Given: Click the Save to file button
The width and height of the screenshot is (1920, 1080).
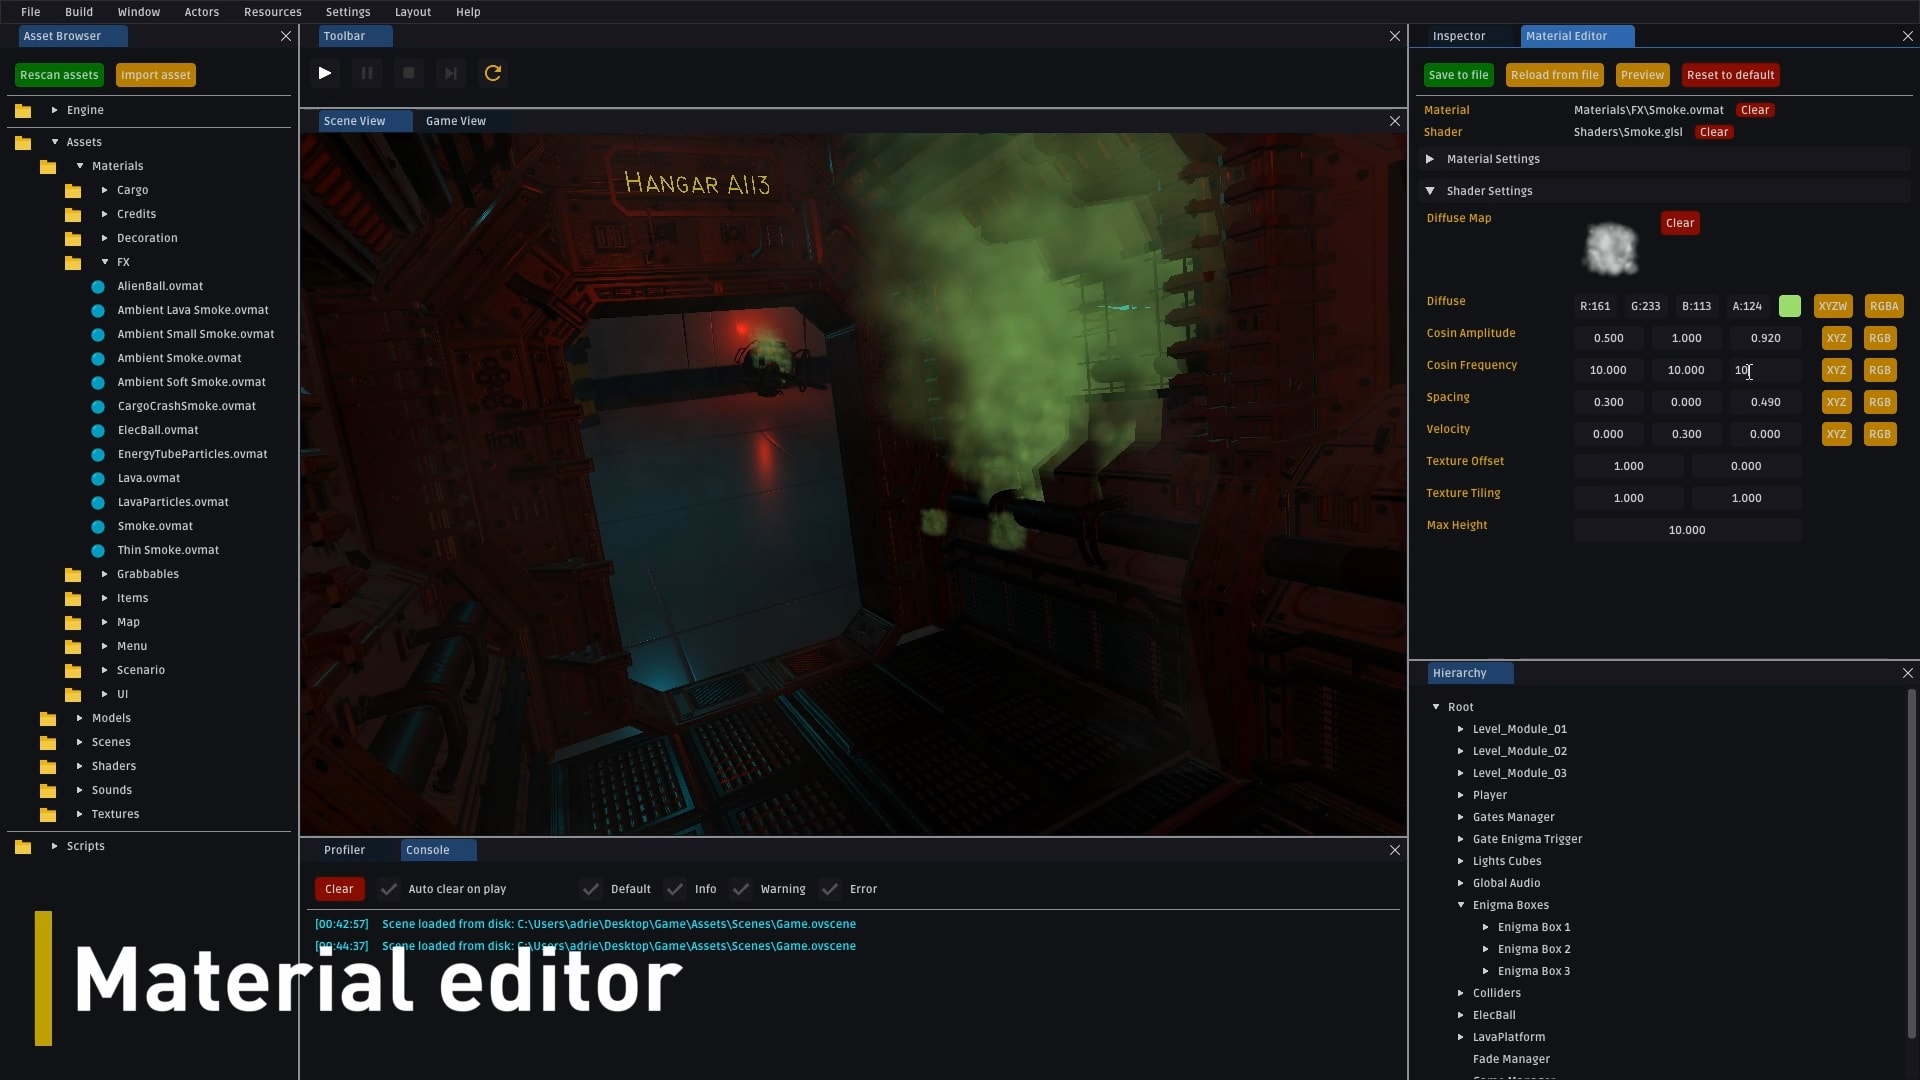Looking at the screenshot, I should click(1458, 75).
